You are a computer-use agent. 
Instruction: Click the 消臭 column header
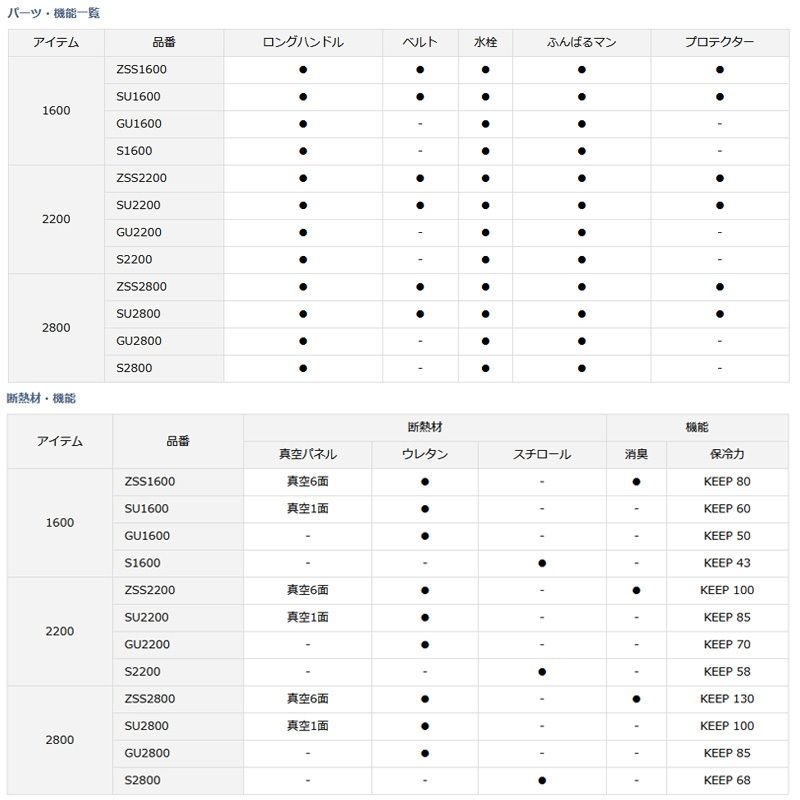click(636, 454)
